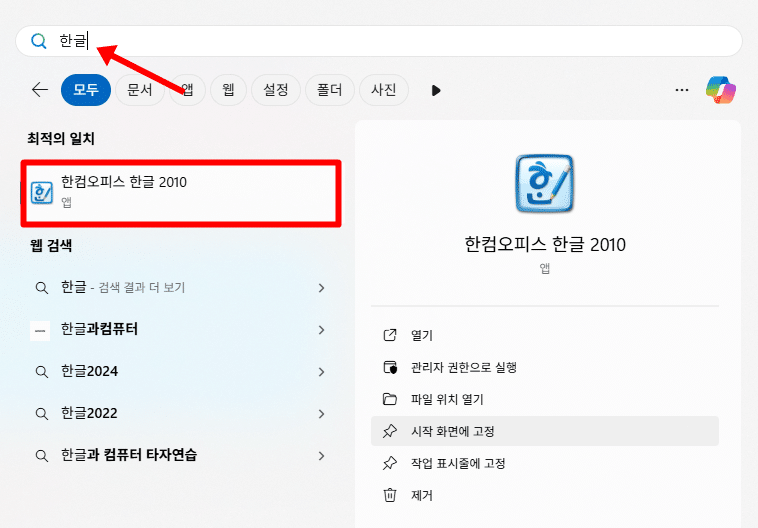This screenshot has height=528, width=758.
Task: Select '한글과 컴퓨터 타자연습' suggestion
Action: 181,455
